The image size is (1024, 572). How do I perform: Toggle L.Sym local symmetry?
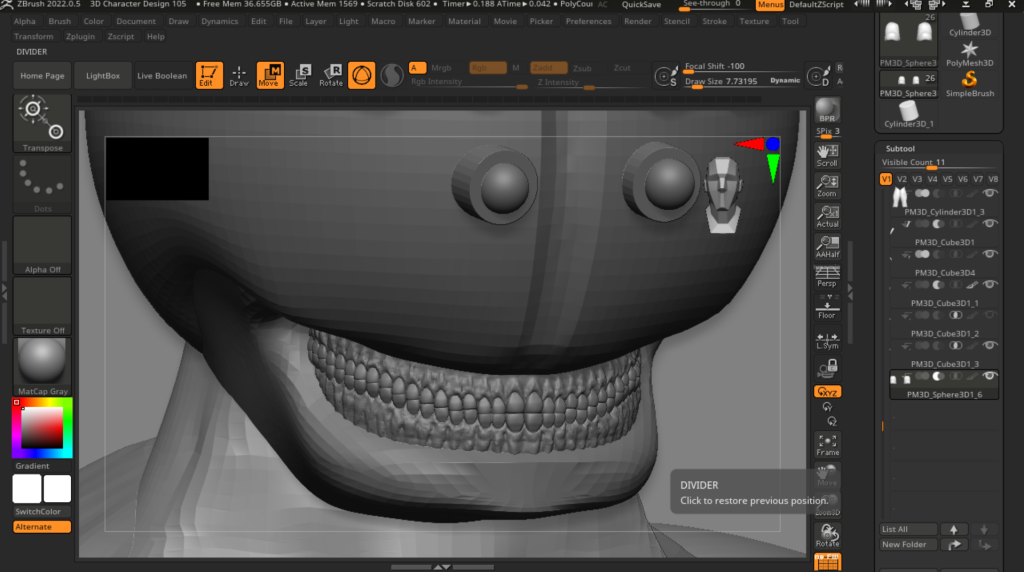click(x=827, y=339)
